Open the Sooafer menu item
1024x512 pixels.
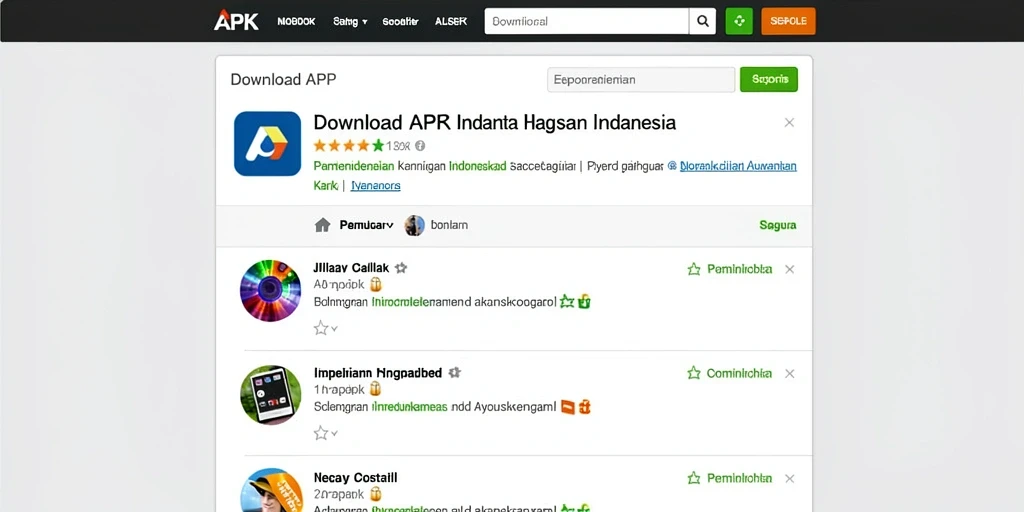point(400,22)
